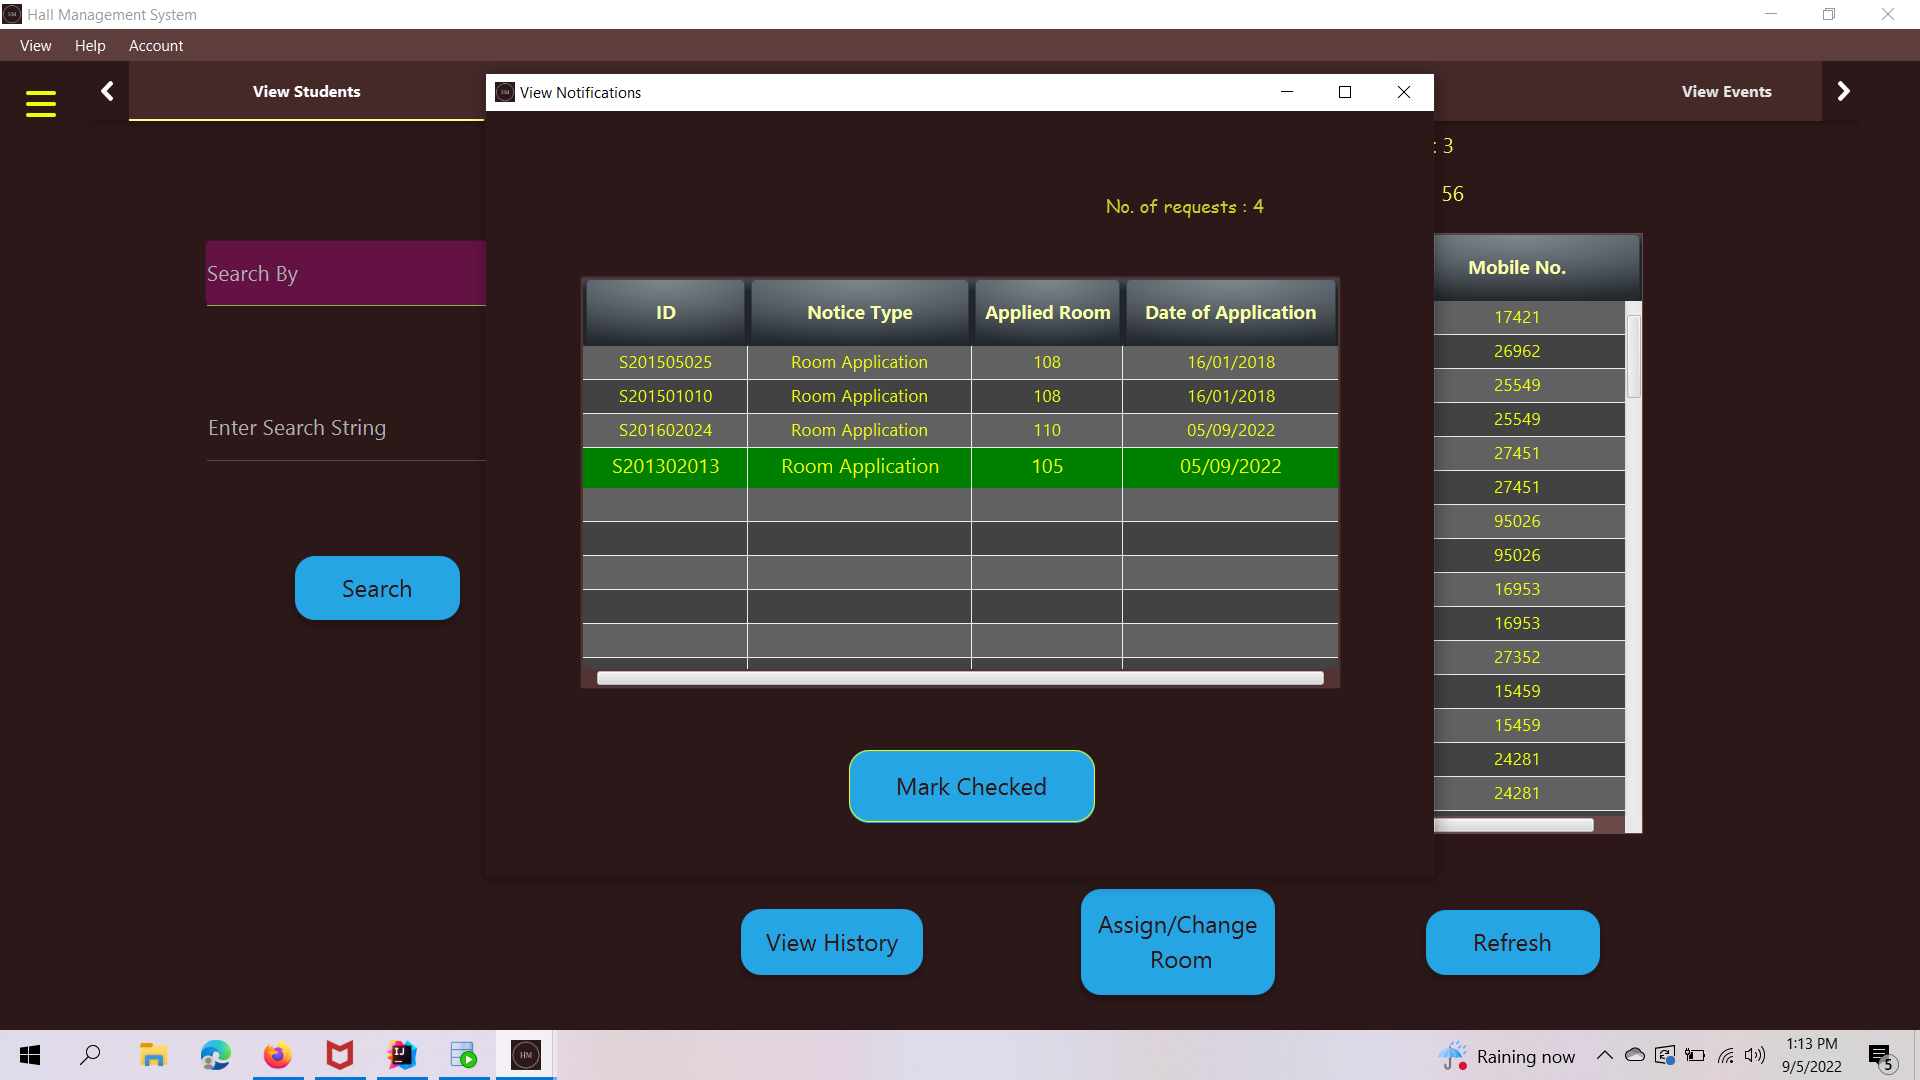Sort by Applied Room column header
This screenshot has height=1080, width=1920.
[1047, 313]
